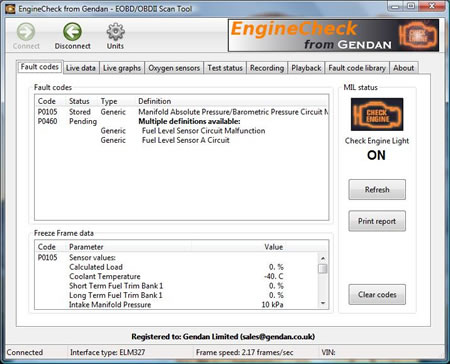Open the Test status tab
The height and width of the screenshot is (364, 450).
(x=225, y=68)
